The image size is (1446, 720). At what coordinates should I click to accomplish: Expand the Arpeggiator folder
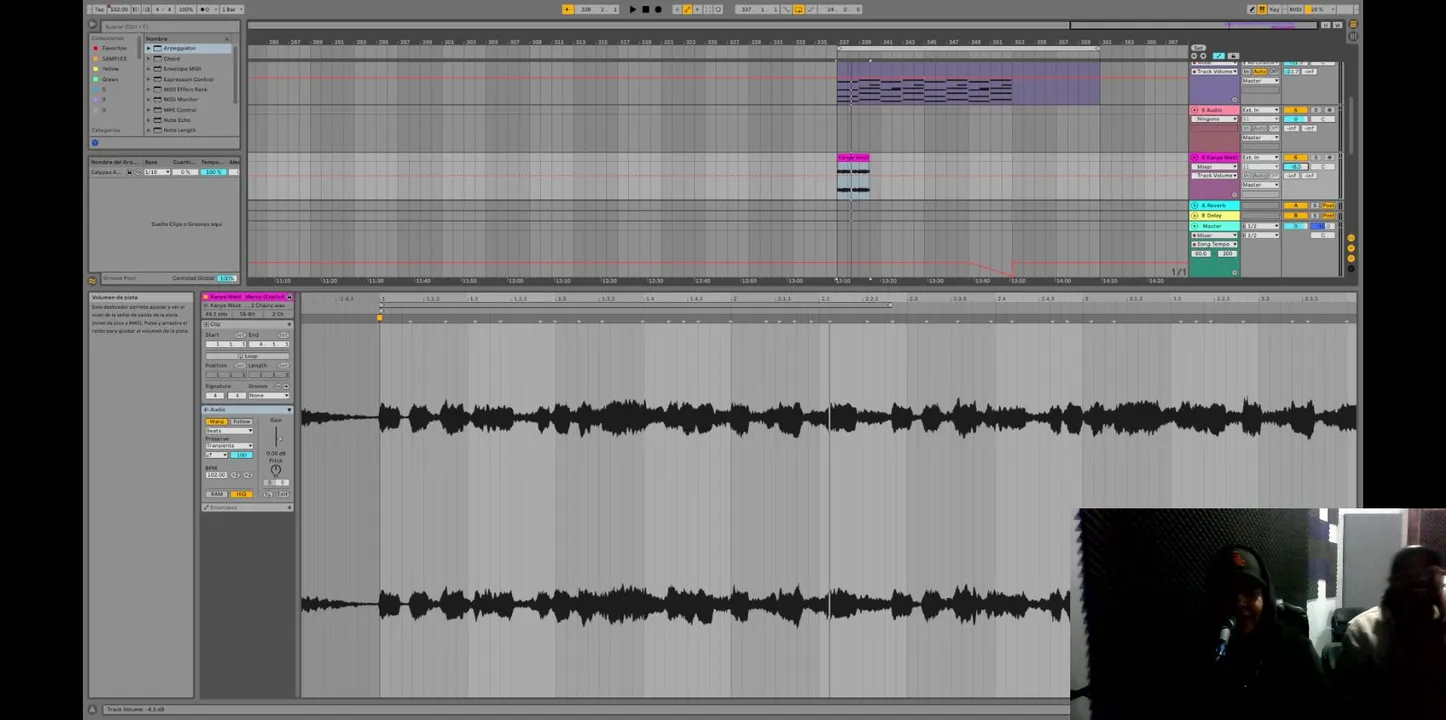(149, 48)
